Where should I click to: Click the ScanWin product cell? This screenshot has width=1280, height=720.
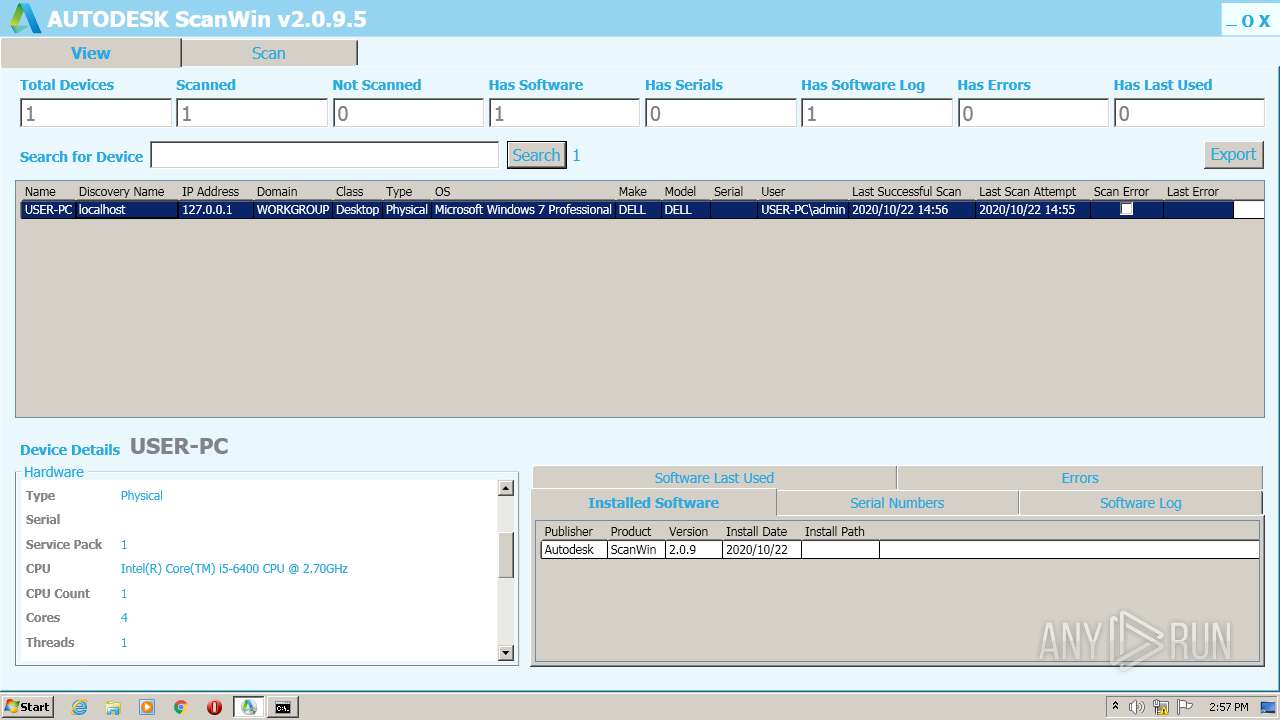pyautogui.click(x=636, y=550)
